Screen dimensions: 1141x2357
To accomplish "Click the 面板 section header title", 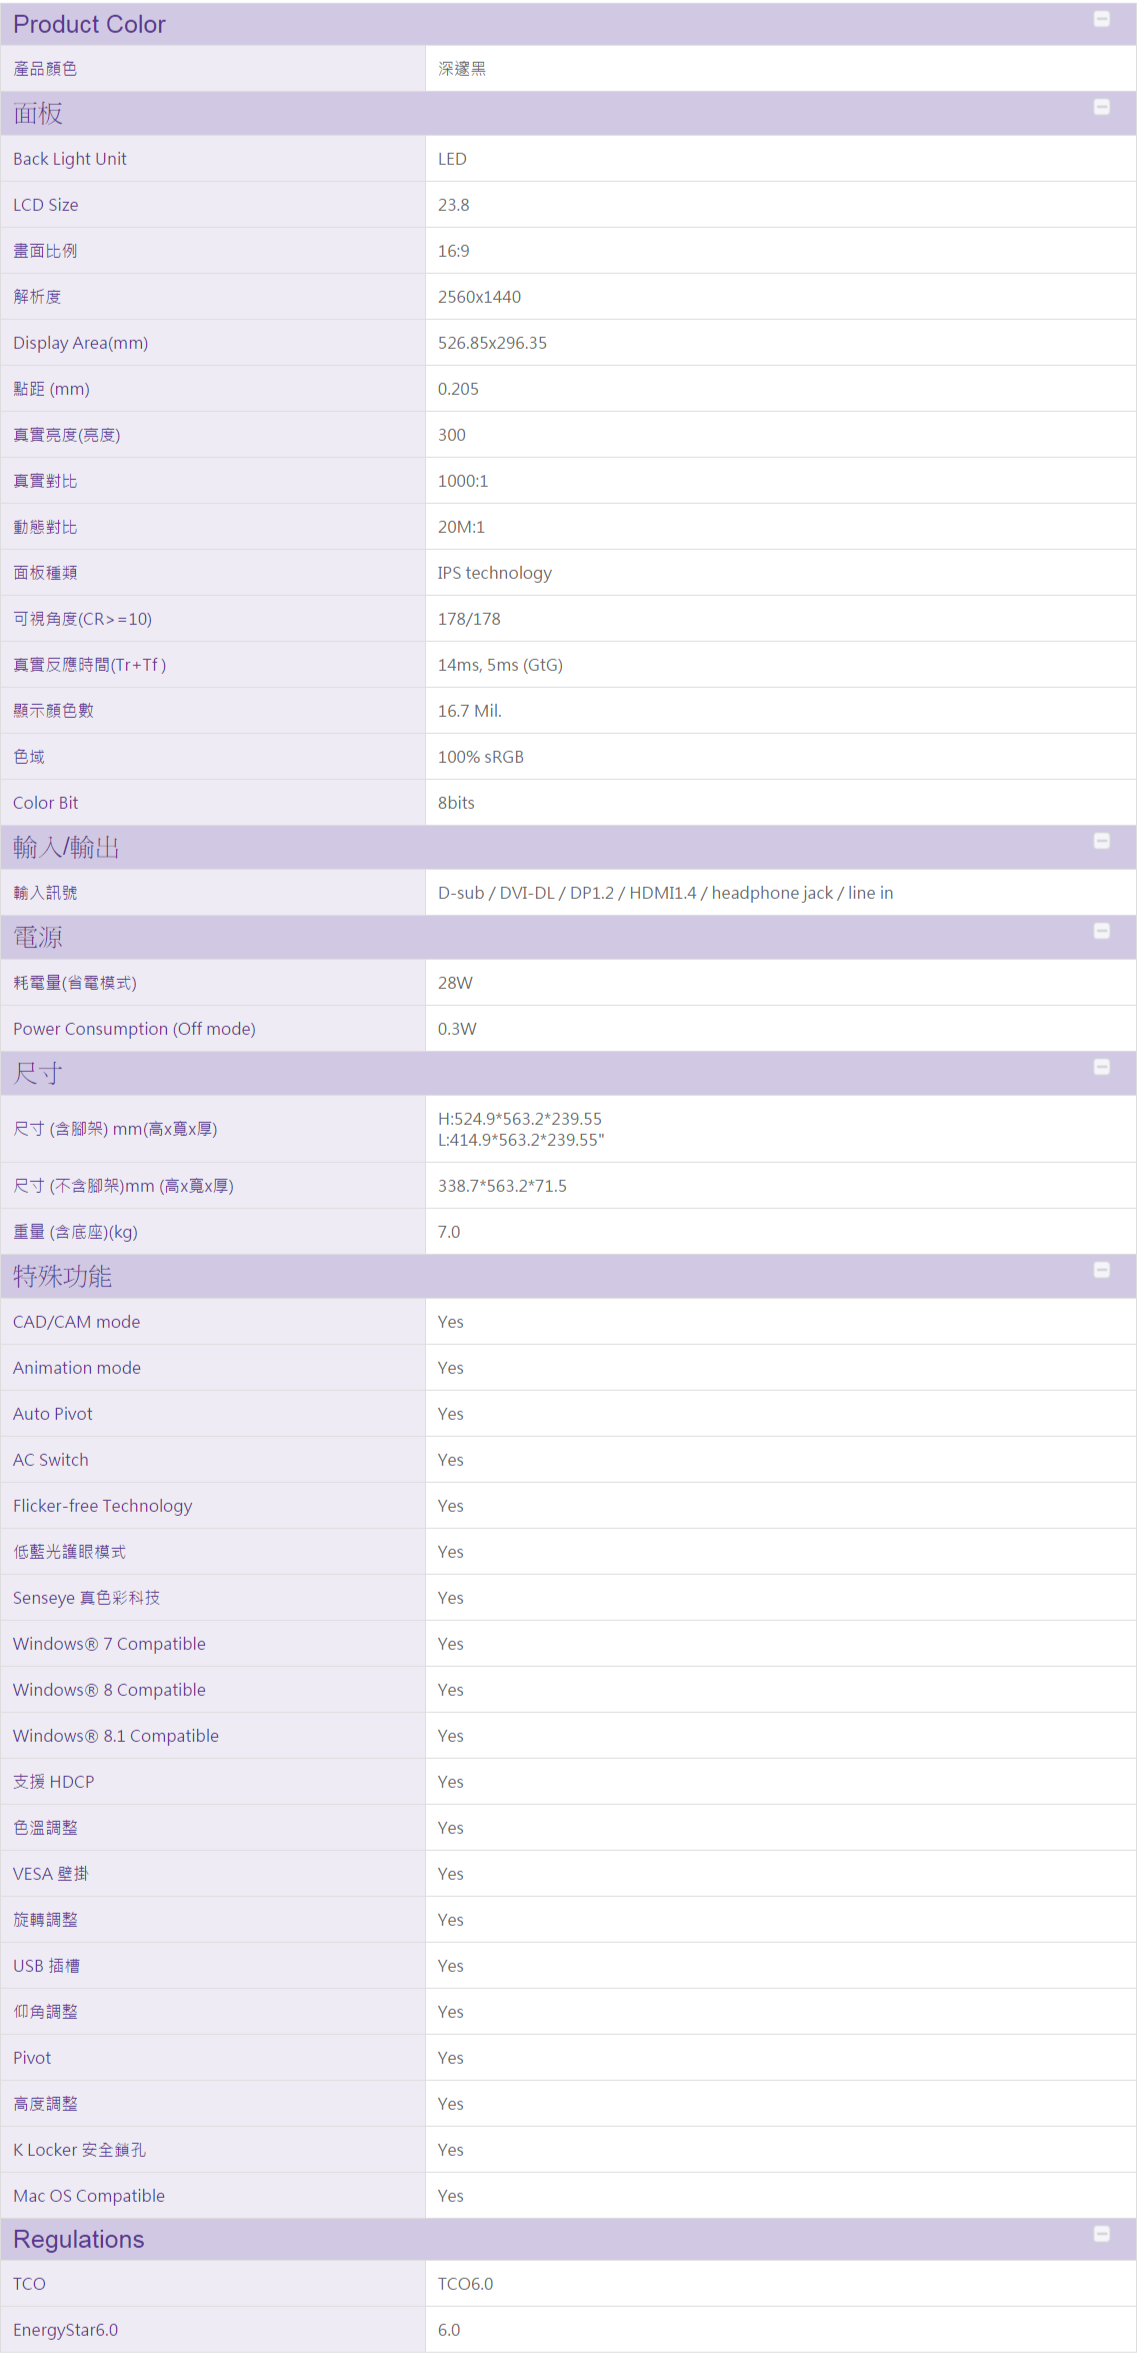I will [x=38, y=114].
